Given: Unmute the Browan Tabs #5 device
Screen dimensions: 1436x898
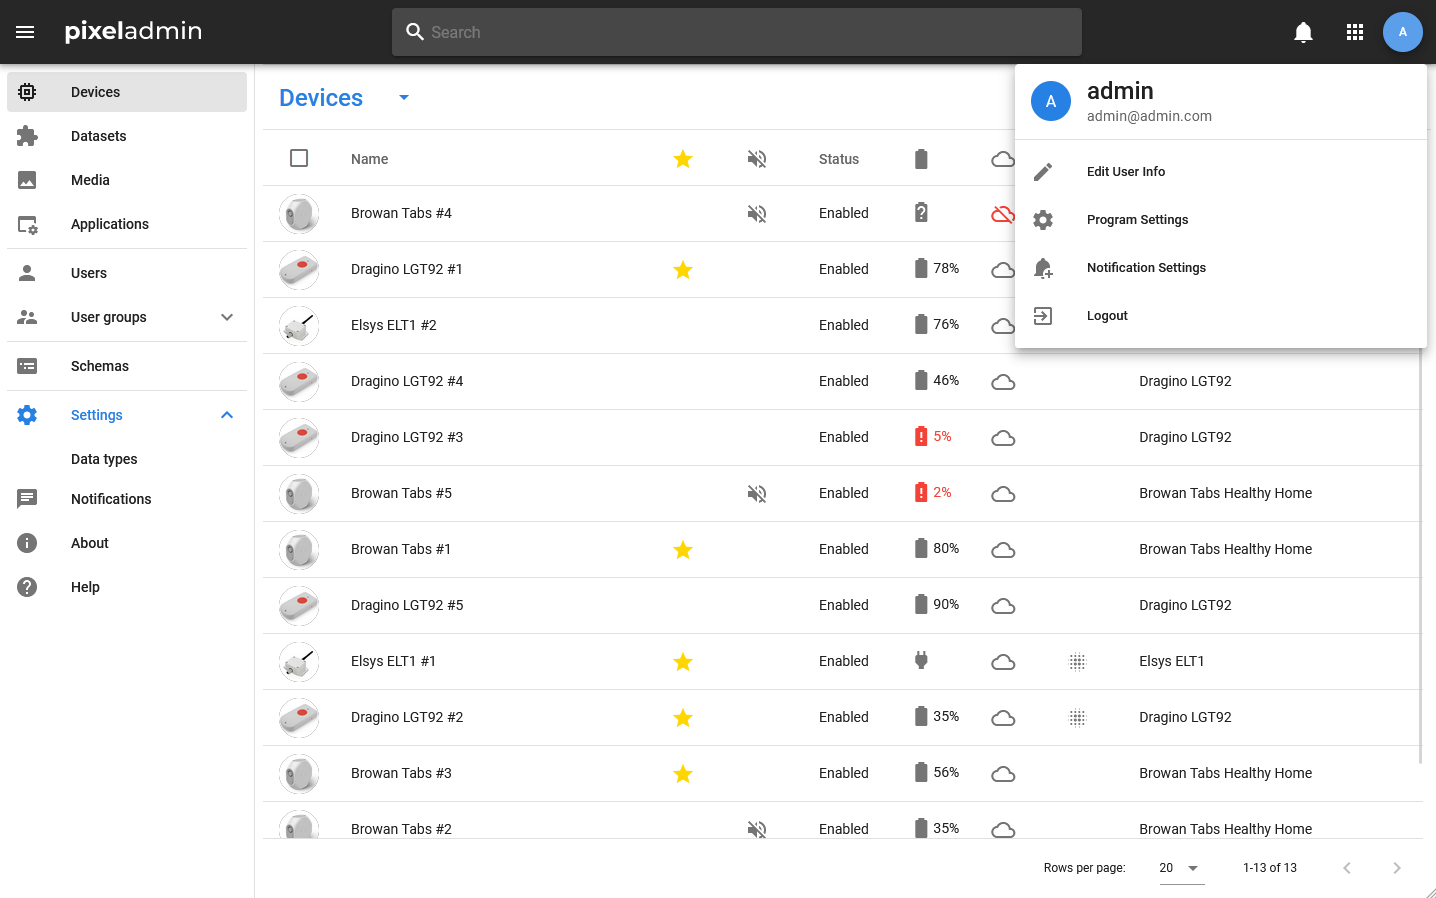Looking at the screenshot, I should tap(757, 494).
